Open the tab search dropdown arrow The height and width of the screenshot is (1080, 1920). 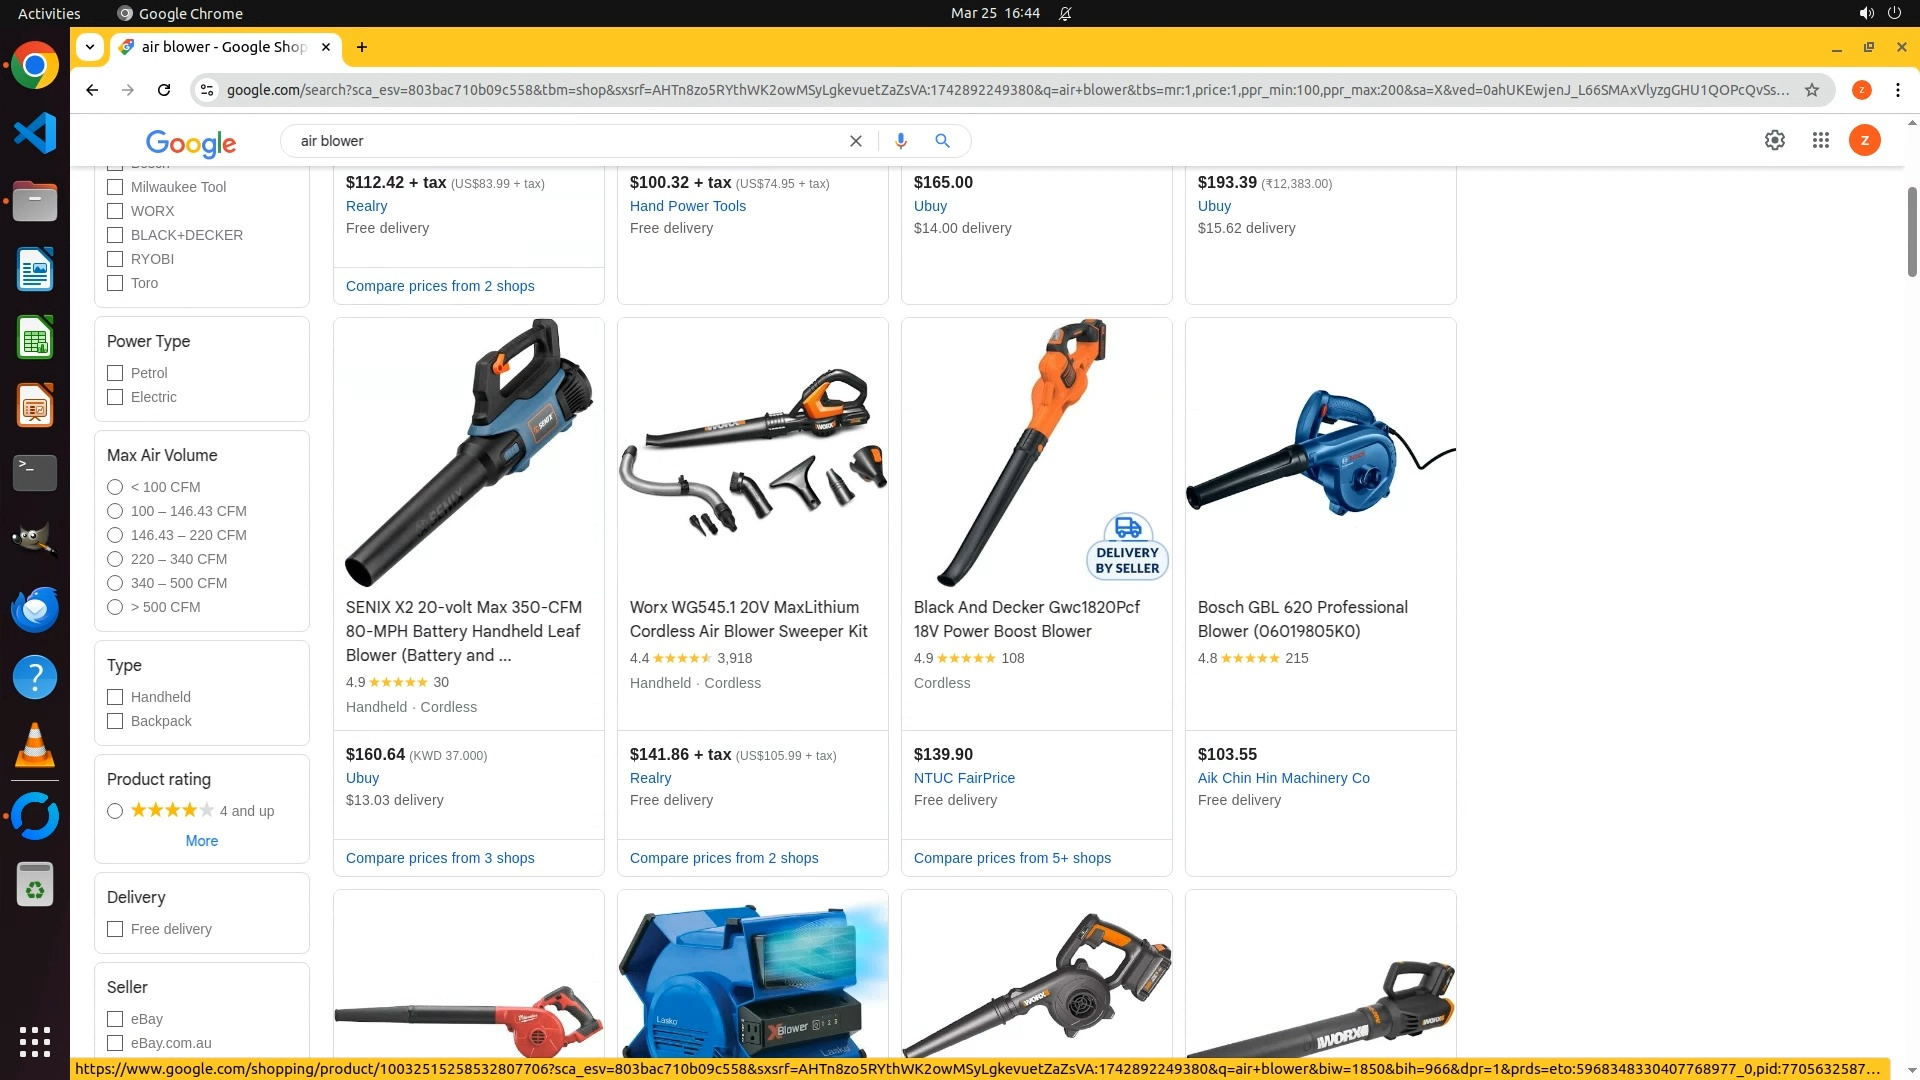pos(90,47)
